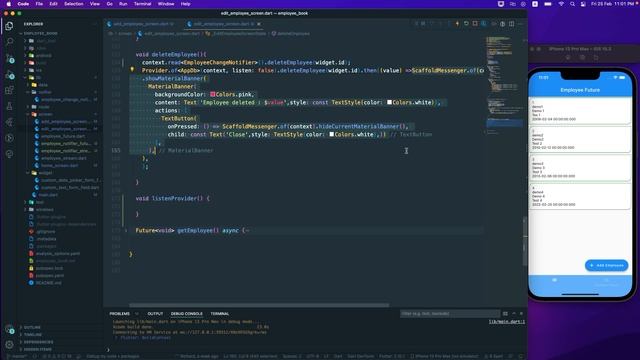Click the horizontal editor scrollbar
The height and width of the screenshot is (360, 640).
tap(259, 305)
